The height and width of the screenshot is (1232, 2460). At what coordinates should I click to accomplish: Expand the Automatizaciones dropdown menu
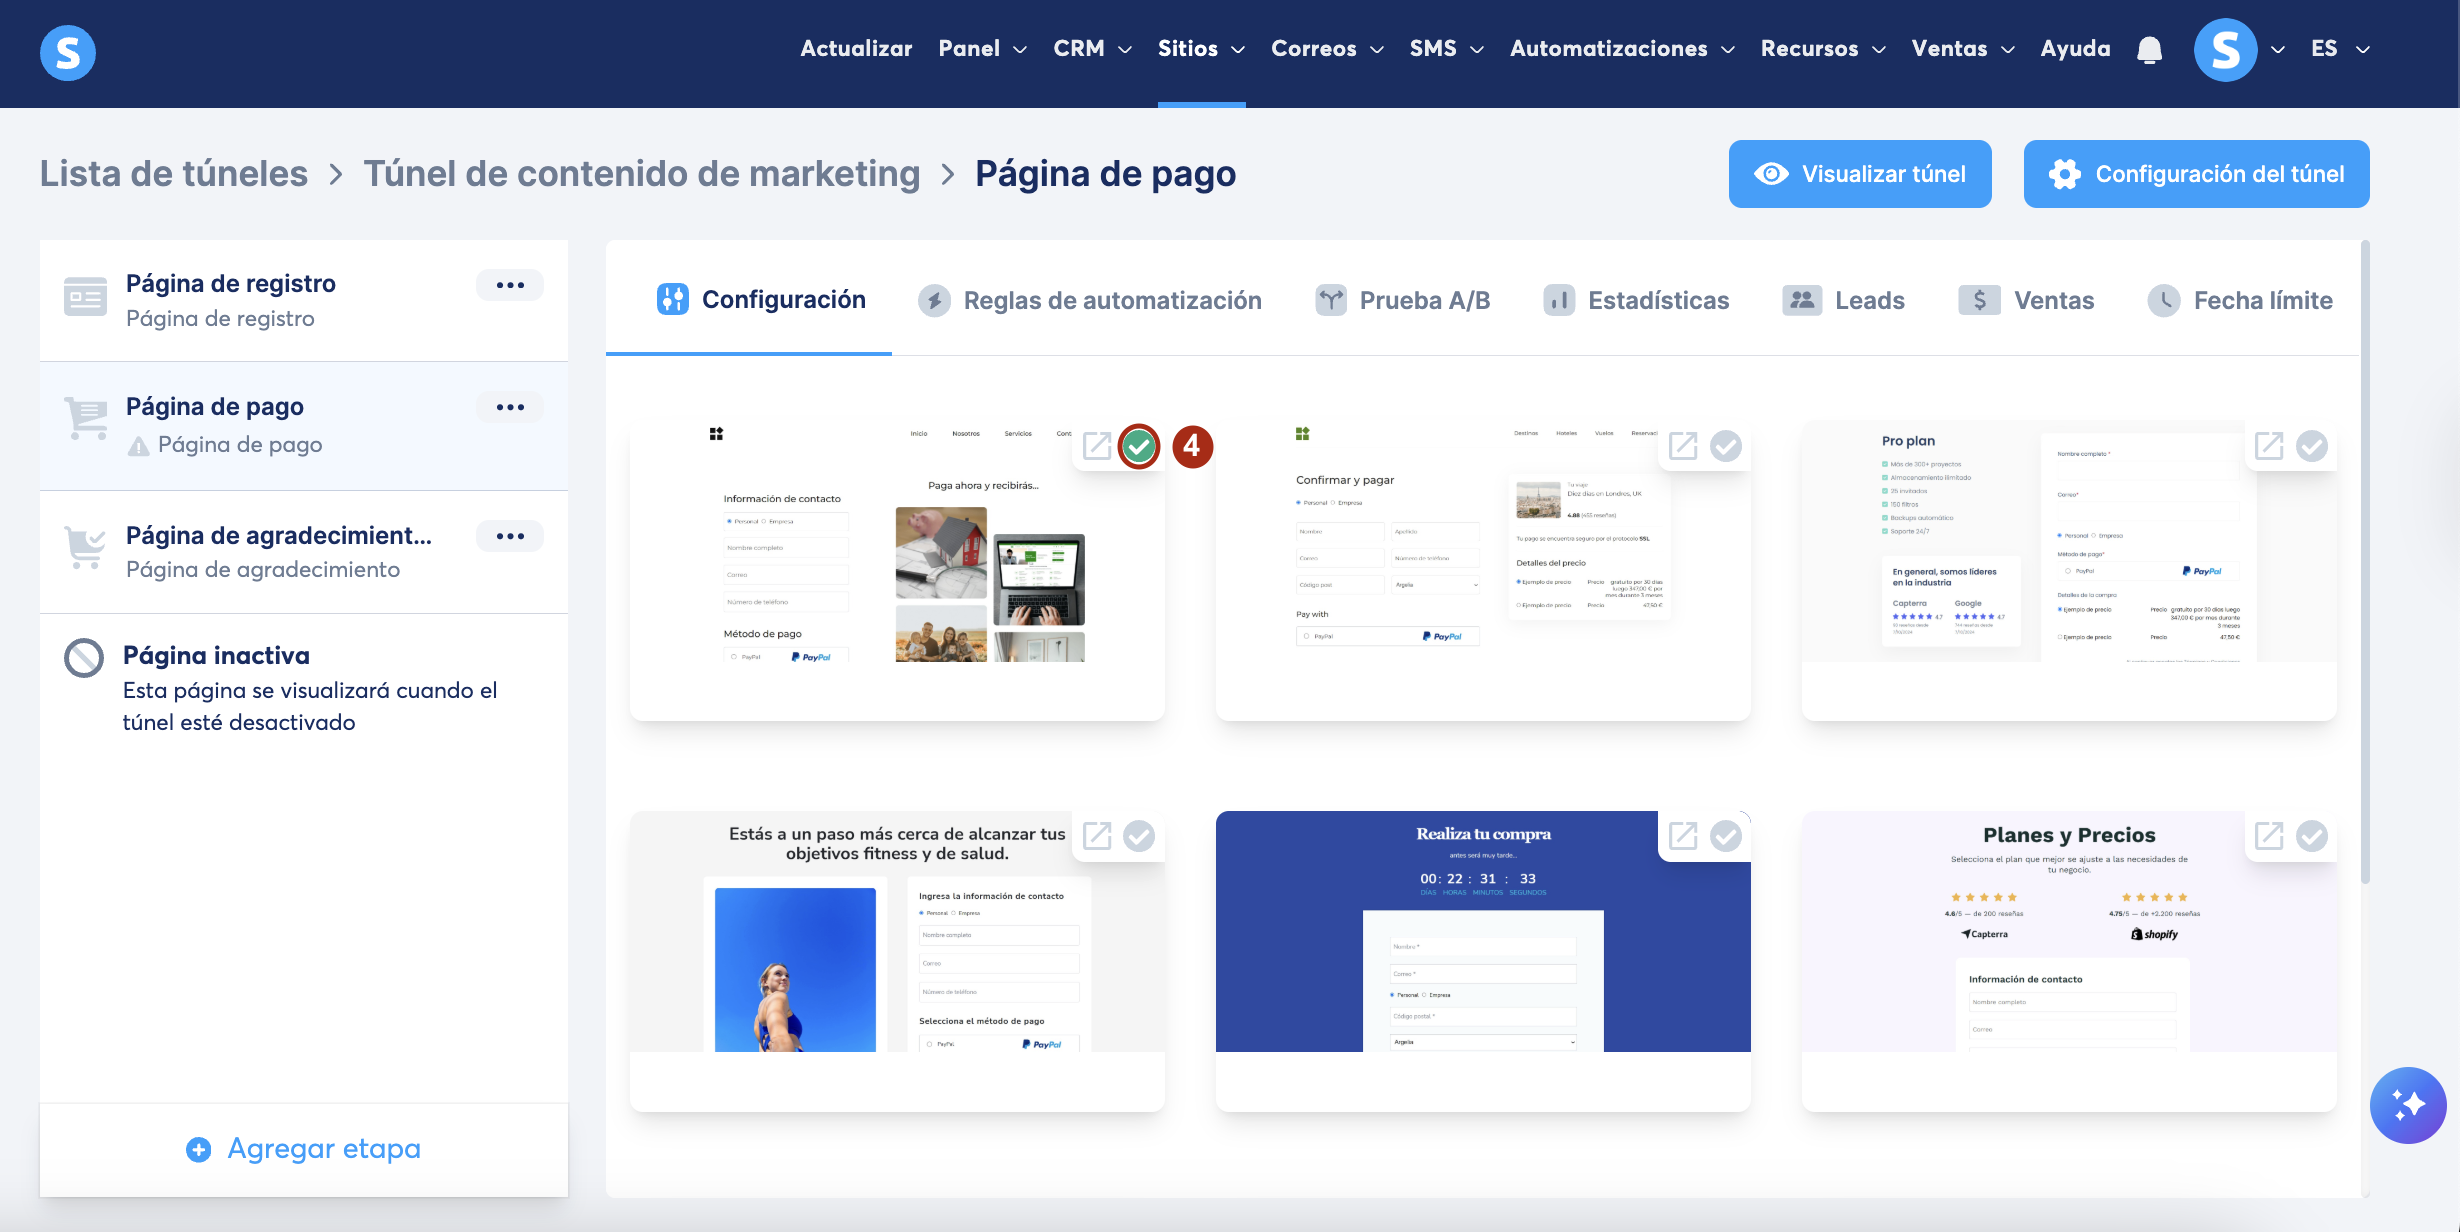(1622, 49)
